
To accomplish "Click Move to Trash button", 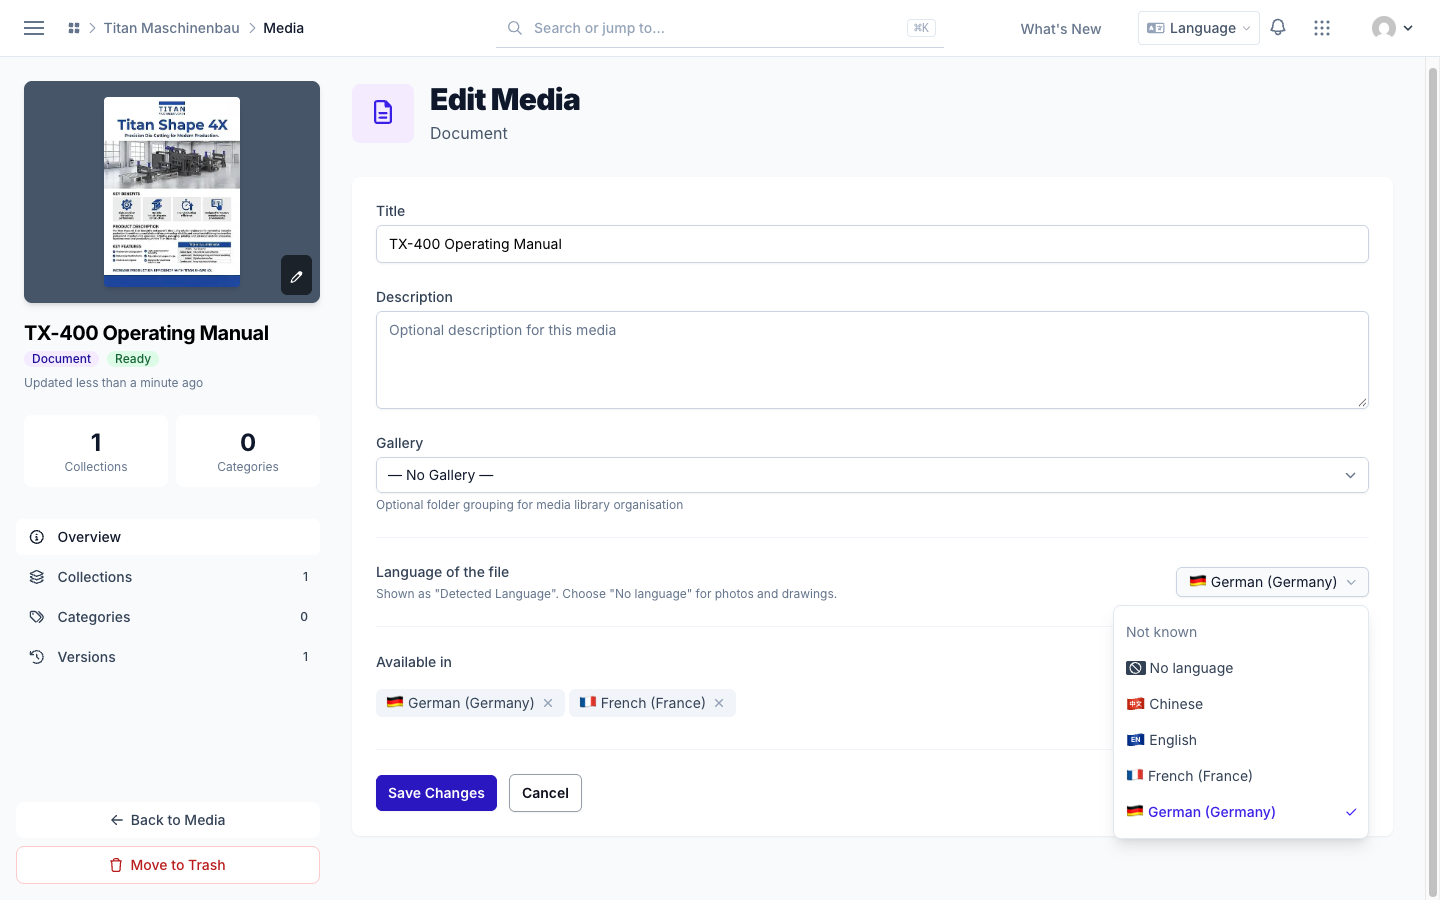I will (x=168, y=865).
